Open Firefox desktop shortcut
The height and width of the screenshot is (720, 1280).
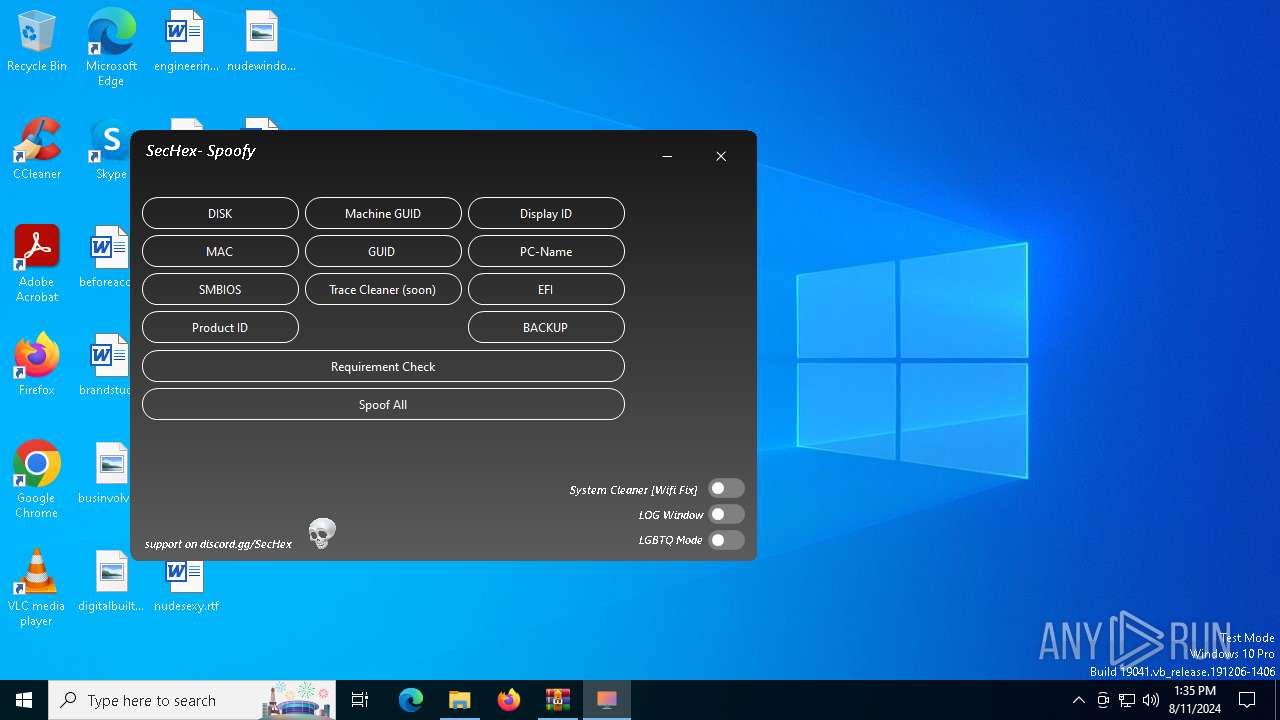[37, 366]
